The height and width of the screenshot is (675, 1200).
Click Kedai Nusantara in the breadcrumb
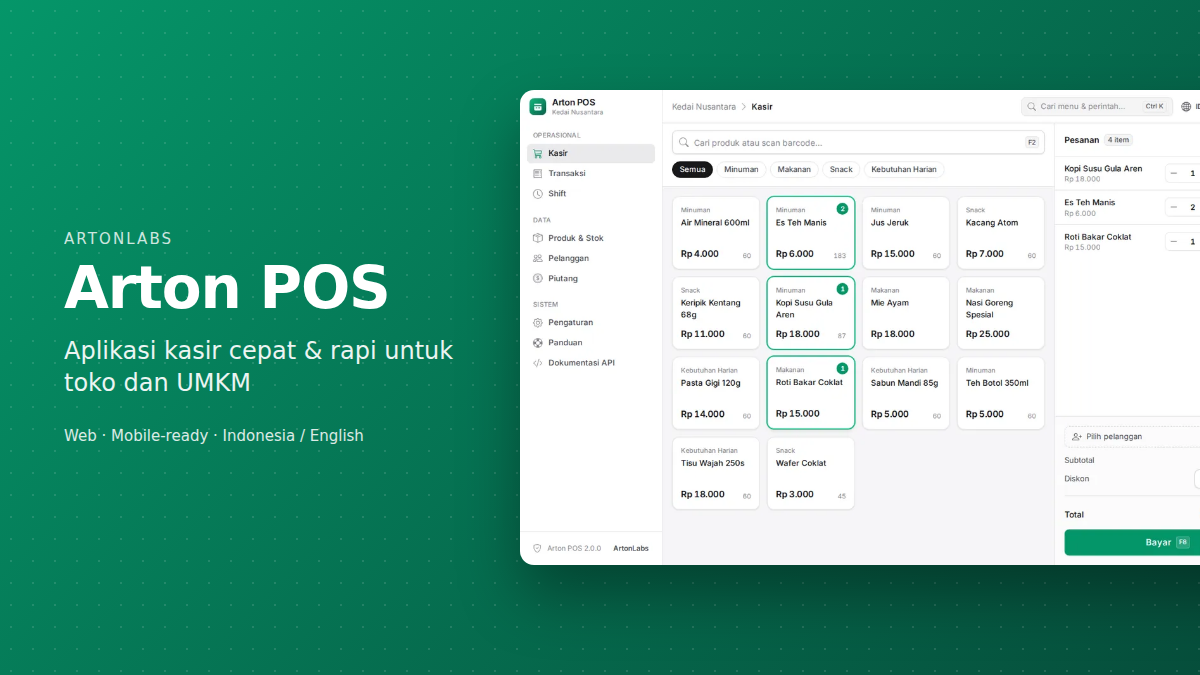tap(704, 106)
